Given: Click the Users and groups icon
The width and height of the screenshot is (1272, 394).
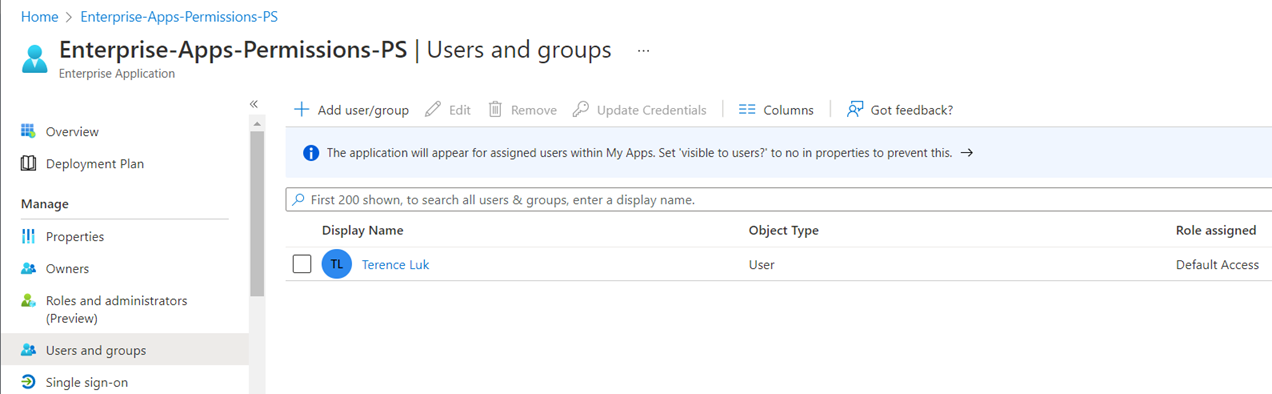Looking at the screenshot, I should click(x=29, y=350).
